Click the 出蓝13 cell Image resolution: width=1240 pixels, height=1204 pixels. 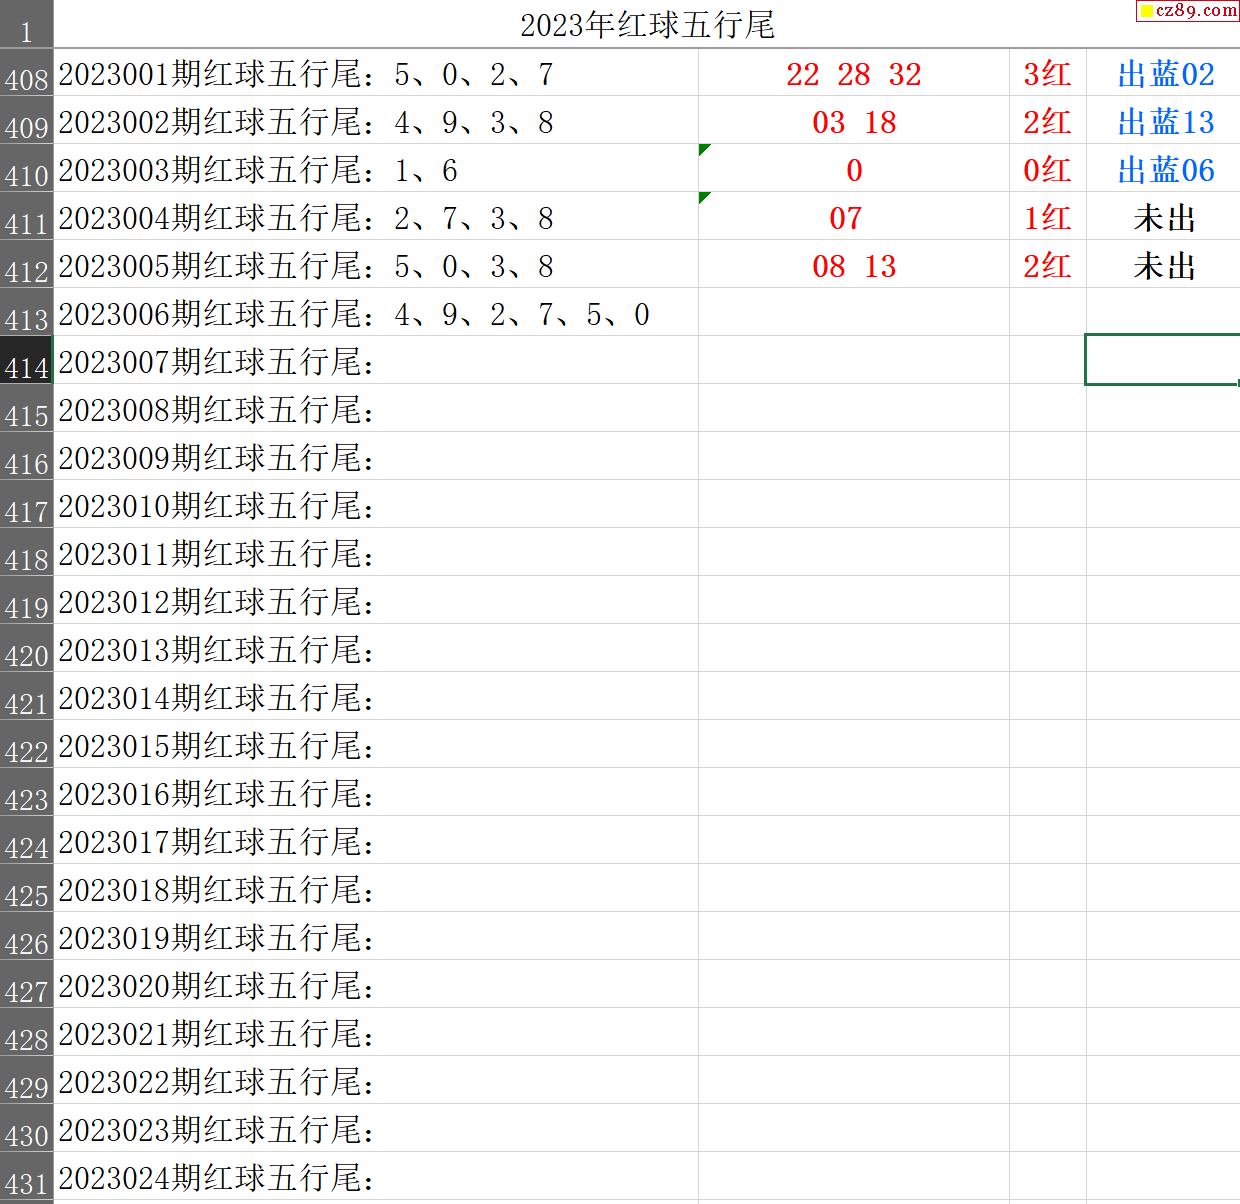(1165, 122)
